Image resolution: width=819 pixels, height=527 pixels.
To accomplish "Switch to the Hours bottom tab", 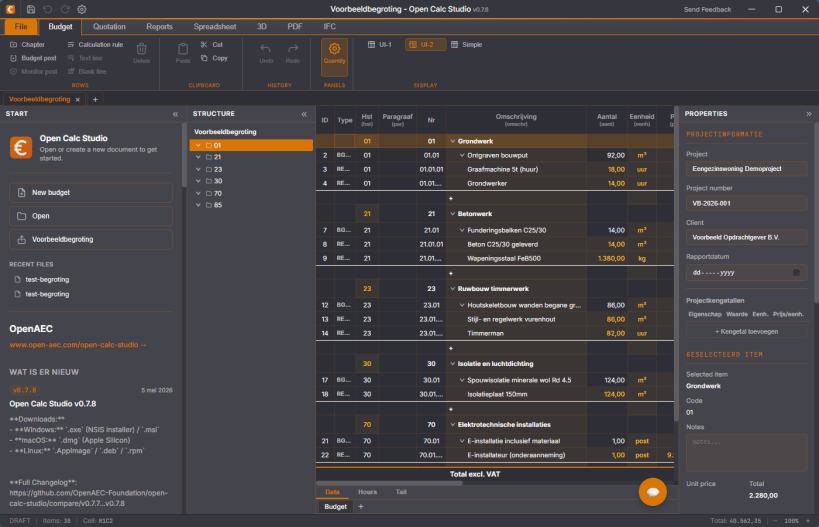I will [367, 492].
